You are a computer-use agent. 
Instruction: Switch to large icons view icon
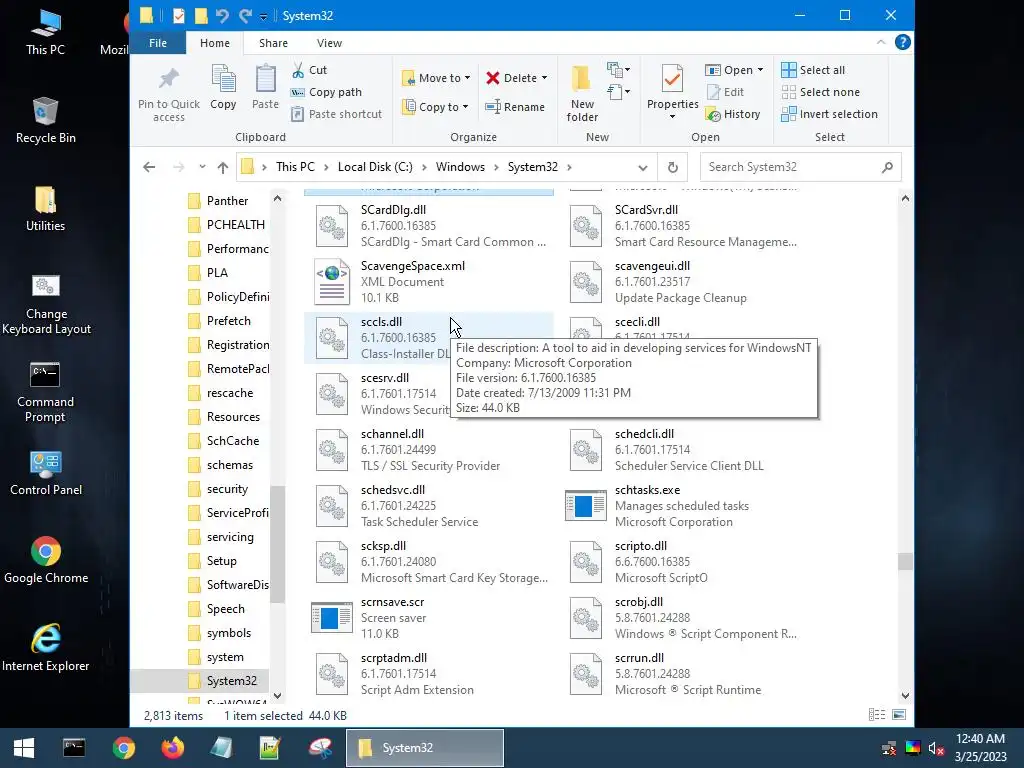tap(899, 715)
